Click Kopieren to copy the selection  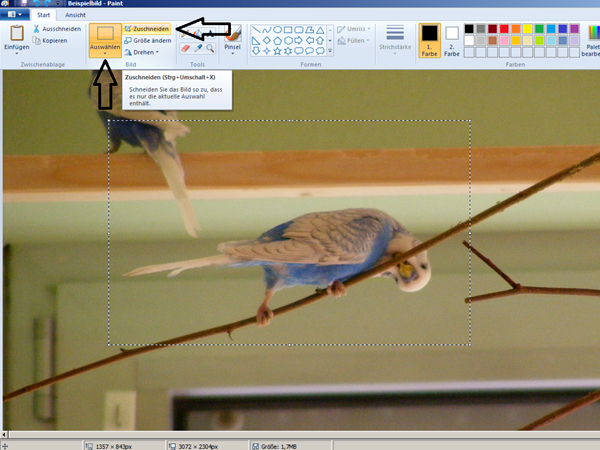pos(50,40)
